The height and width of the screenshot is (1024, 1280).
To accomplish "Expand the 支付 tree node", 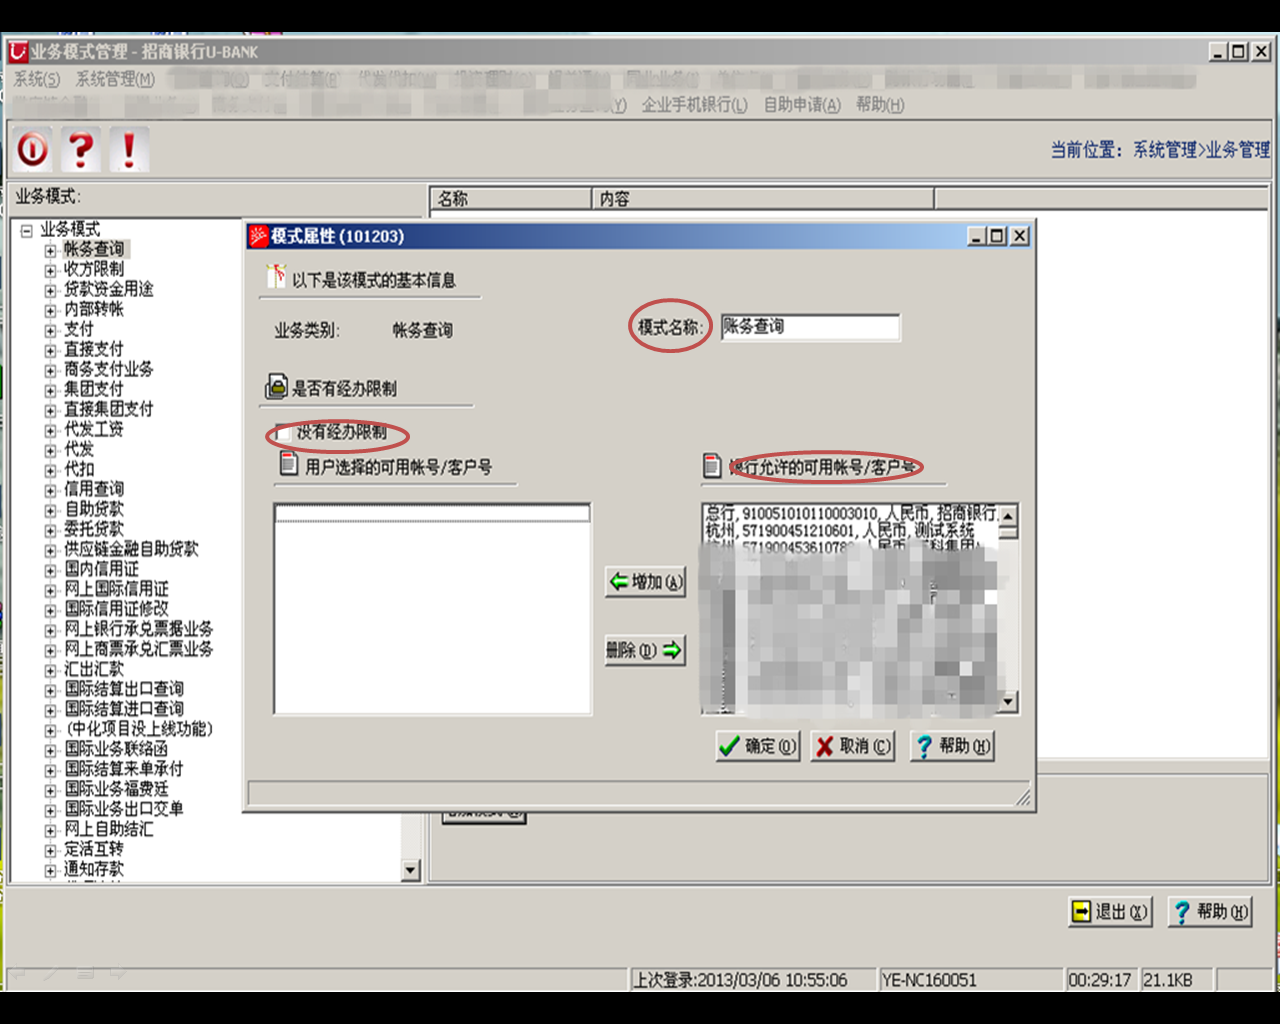I will [x=50, y=330].
